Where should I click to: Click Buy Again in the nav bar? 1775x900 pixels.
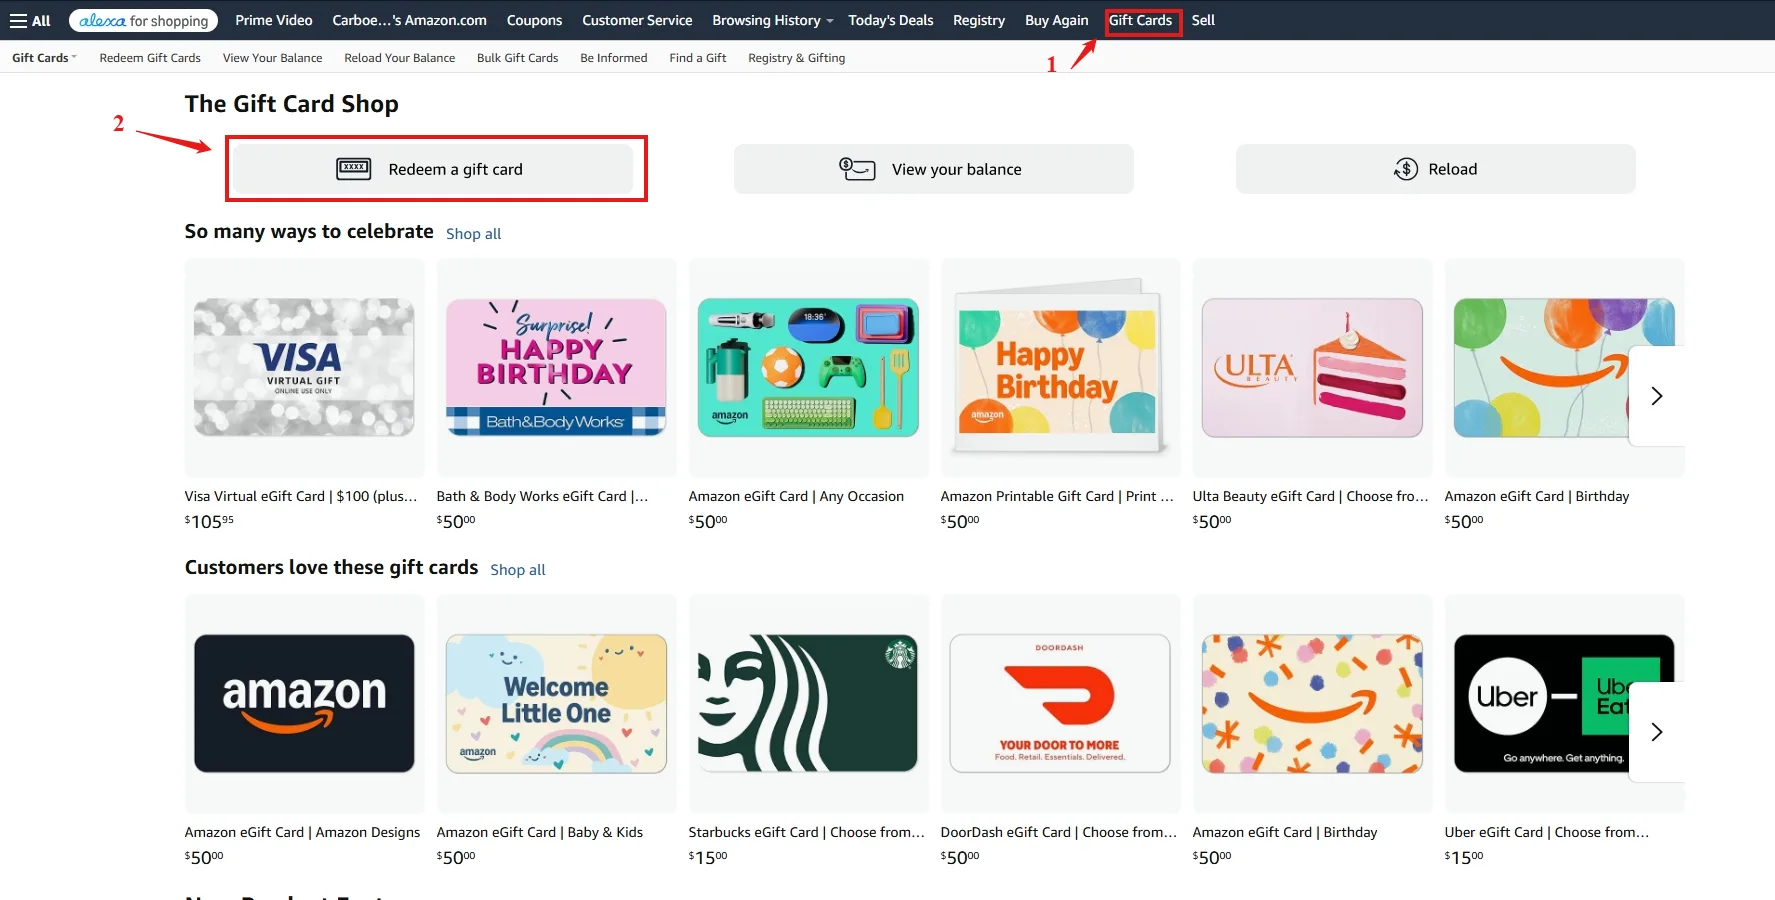(1056, 20)
